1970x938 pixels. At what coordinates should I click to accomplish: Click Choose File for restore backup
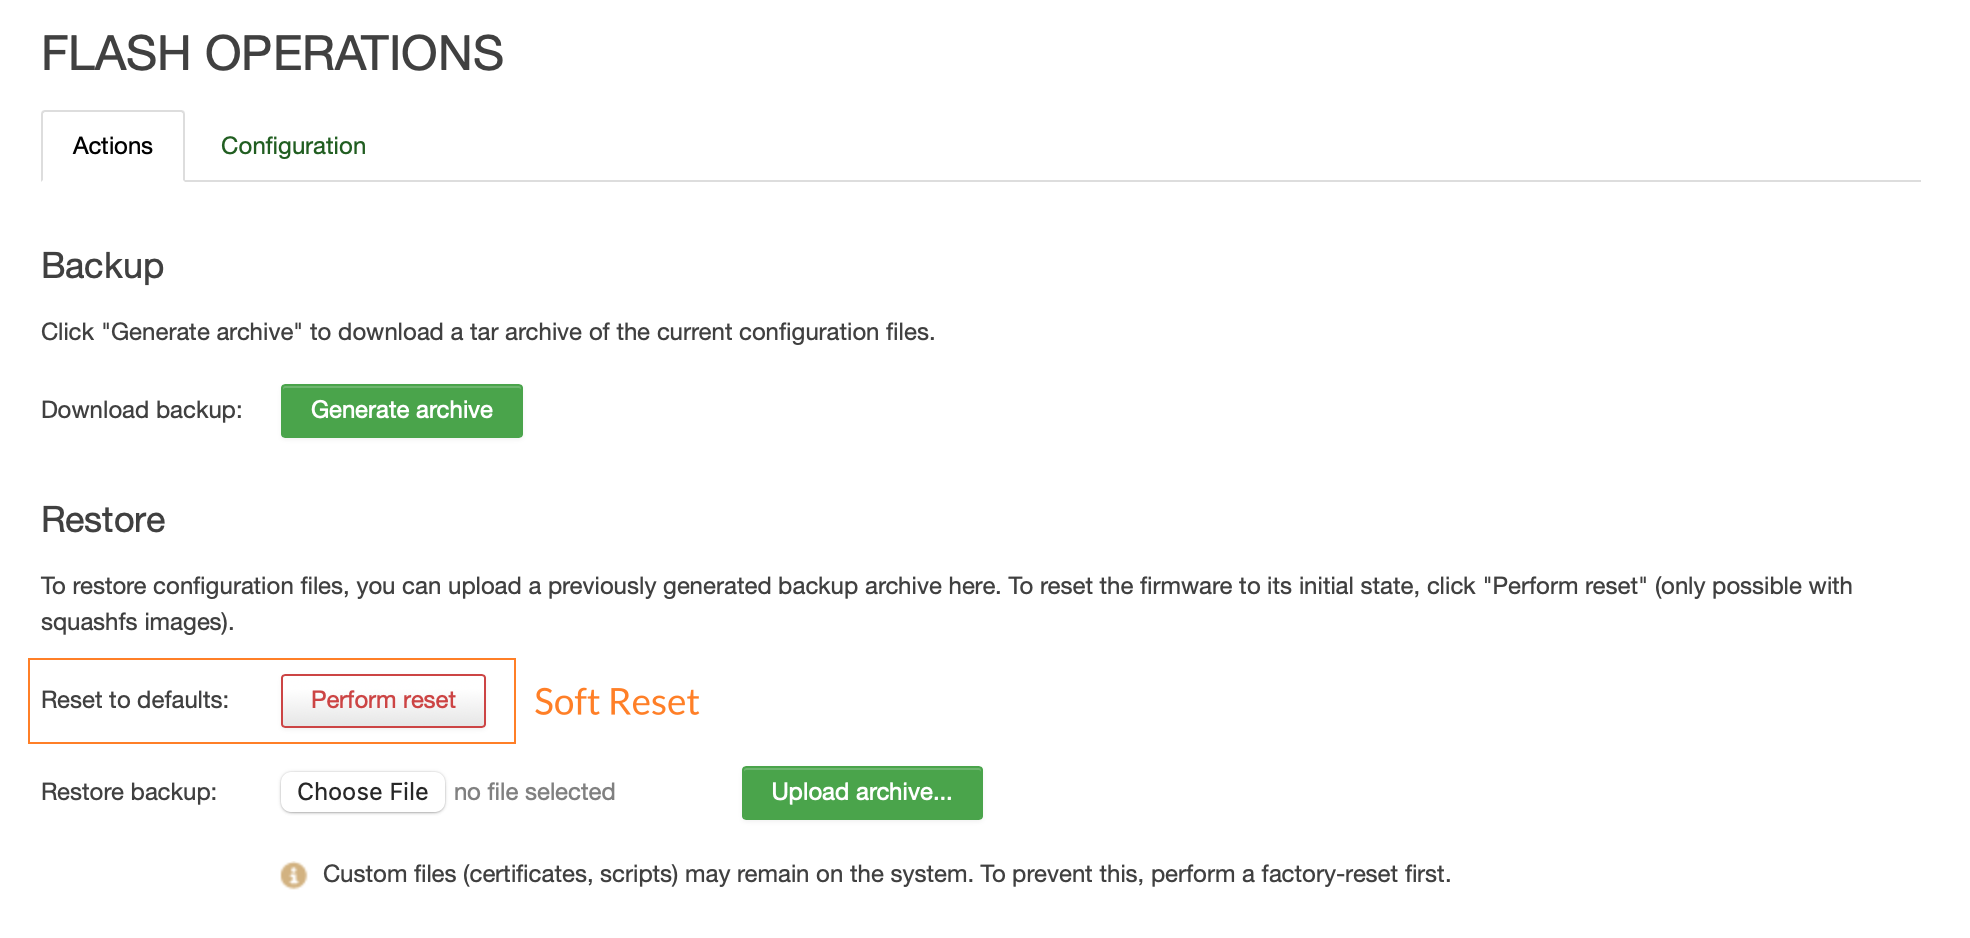pyautogui.click(x=362, y=792)
